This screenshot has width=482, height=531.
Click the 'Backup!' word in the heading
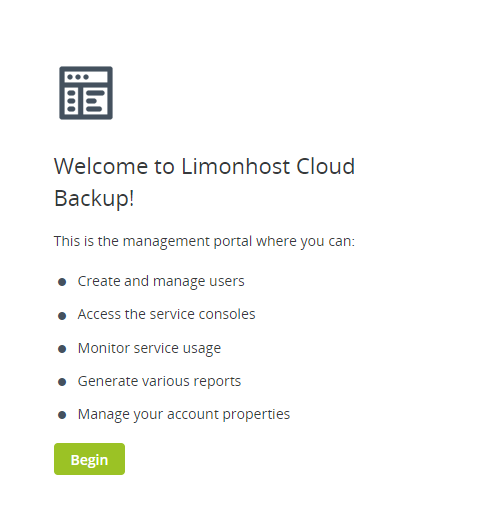(94, 198)
